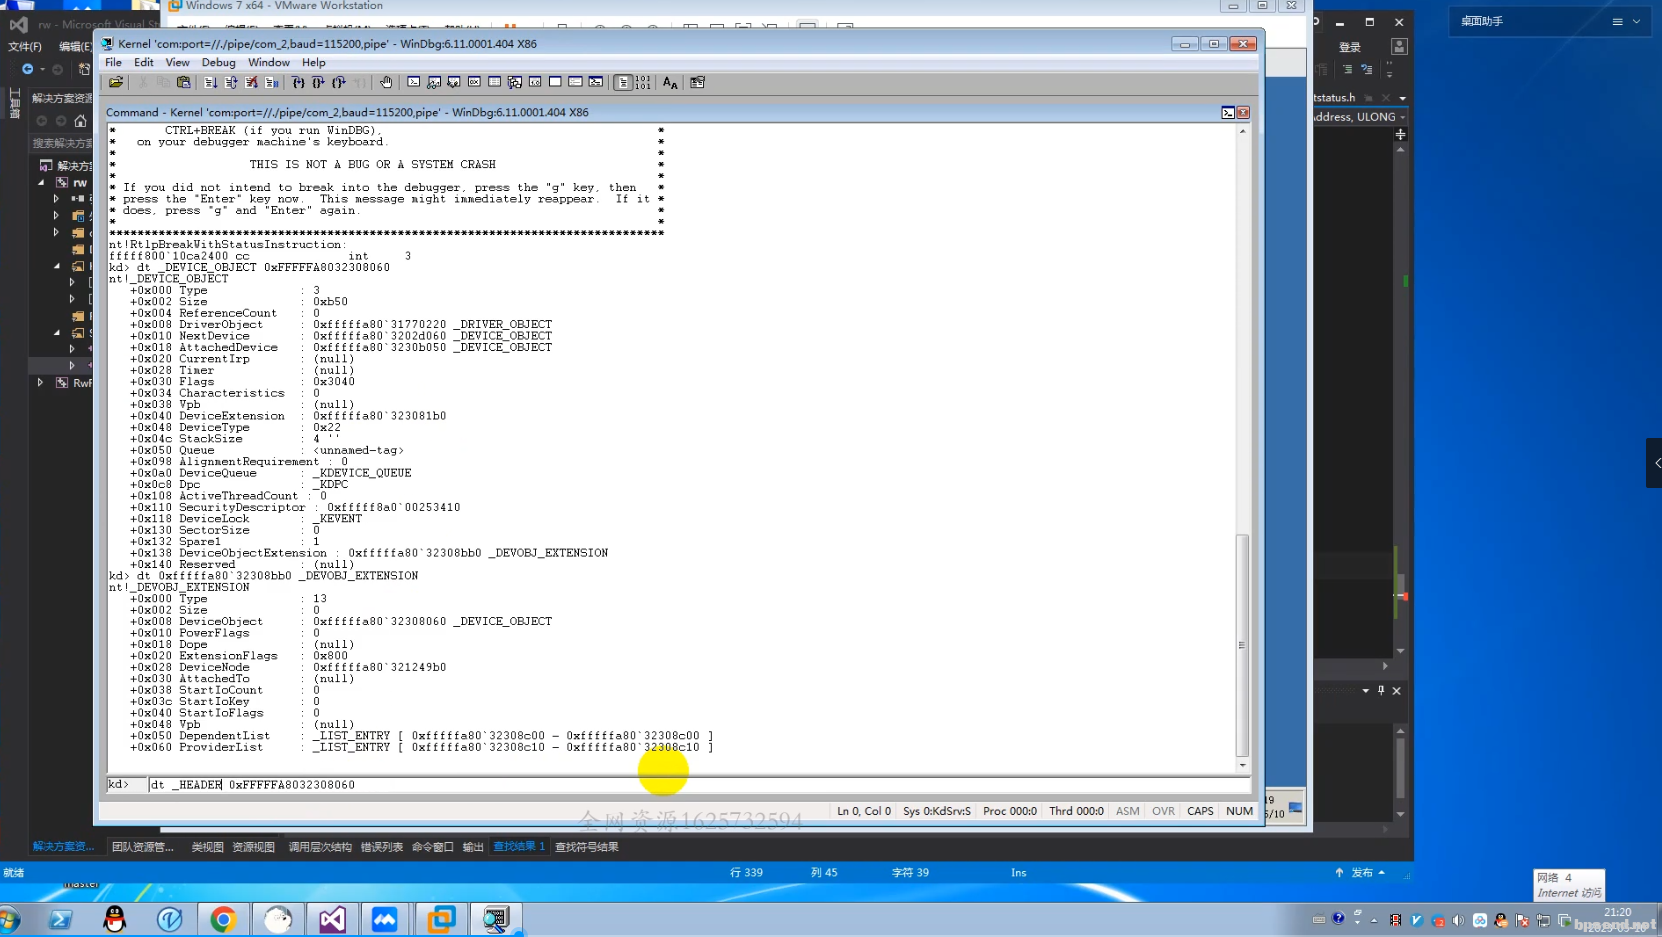
Task: Click the Open Source File icon
Action: 116,83
